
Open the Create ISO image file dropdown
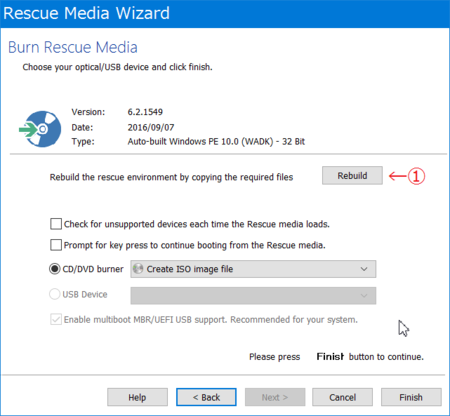[x=253, y=269]
